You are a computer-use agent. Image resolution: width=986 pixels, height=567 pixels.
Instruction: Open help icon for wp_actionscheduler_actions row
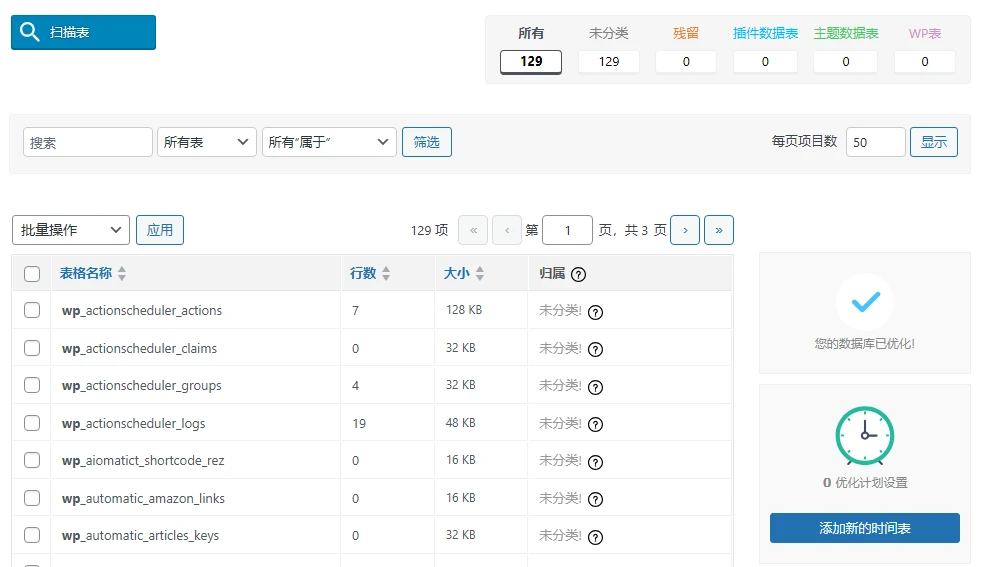tap(595, 312)
